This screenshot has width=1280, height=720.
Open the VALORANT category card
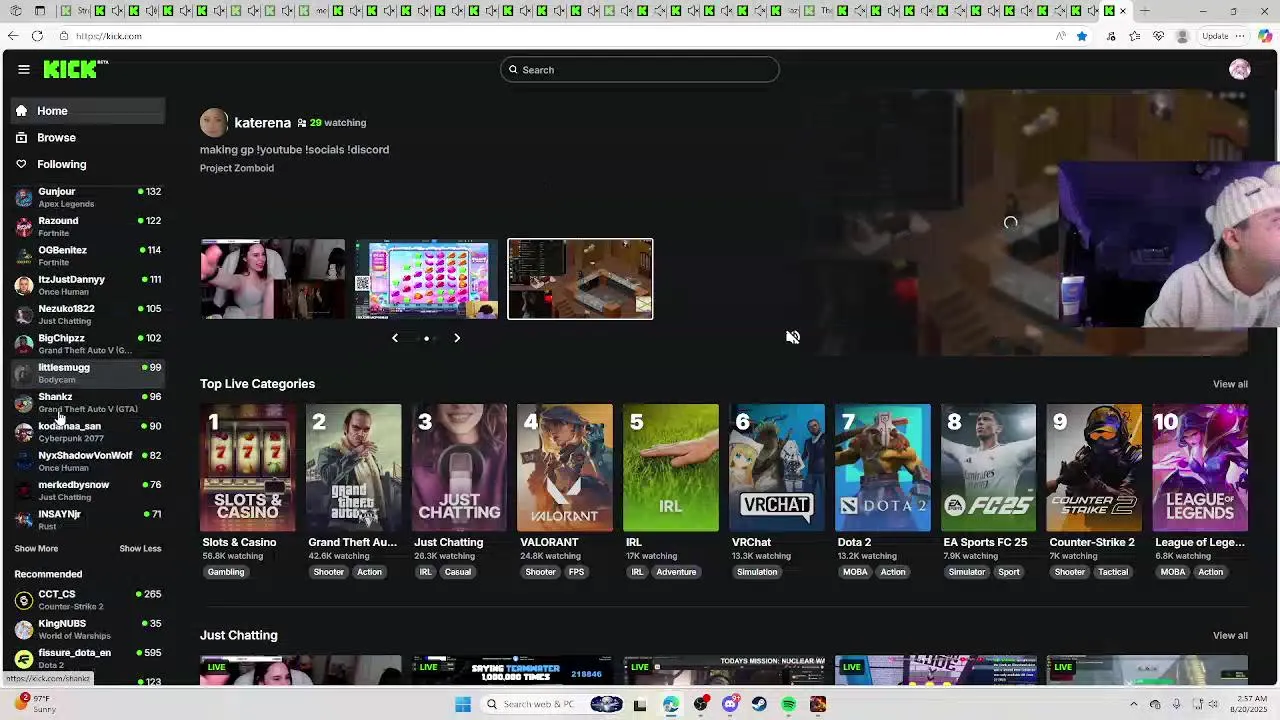565,467
